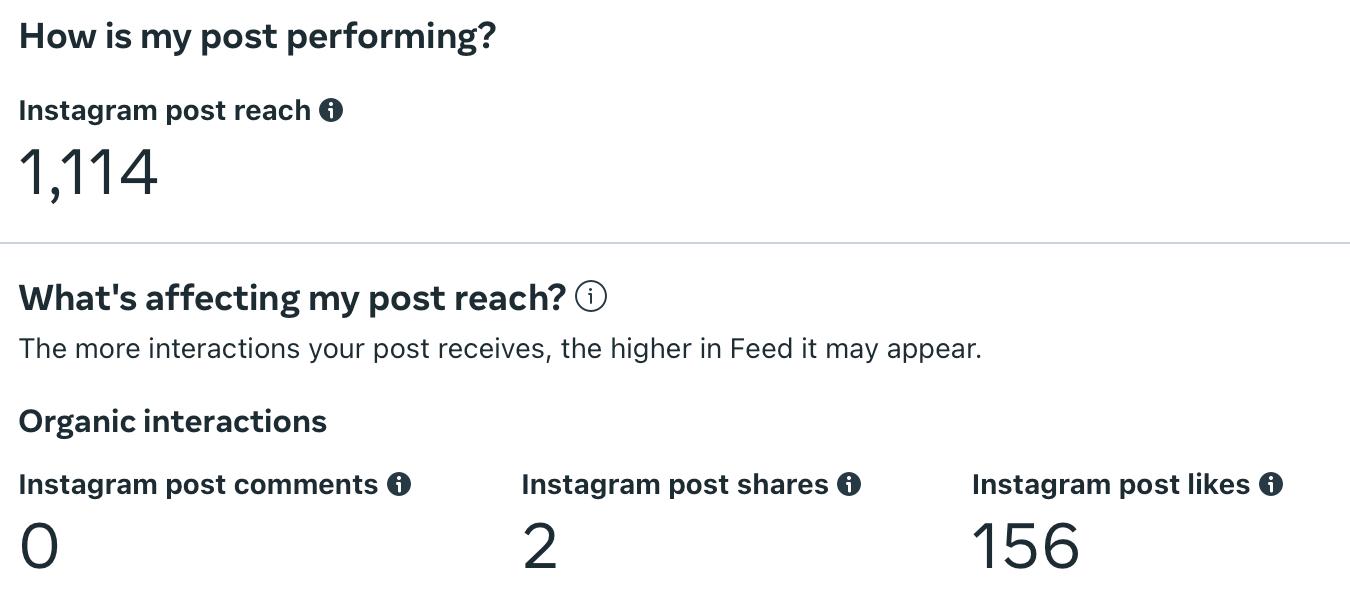
Task: Show info tooltip for Instagram post shares
Action: coord(849,485)
